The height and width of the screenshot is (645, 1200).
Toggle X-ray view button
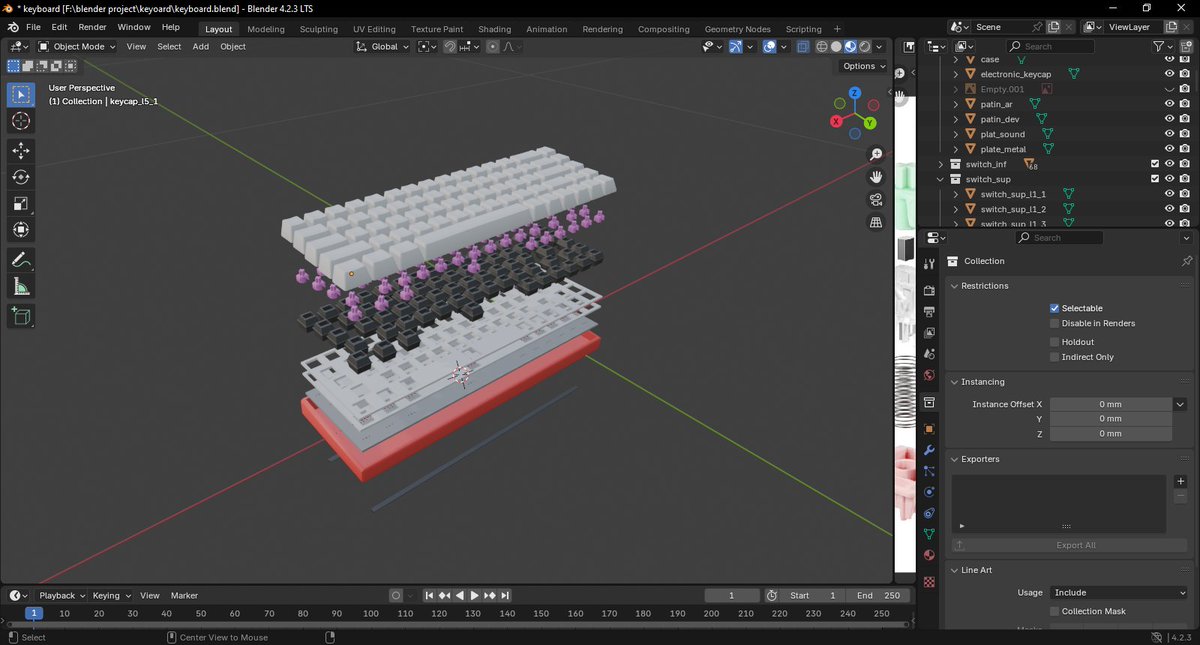[803, 46]
